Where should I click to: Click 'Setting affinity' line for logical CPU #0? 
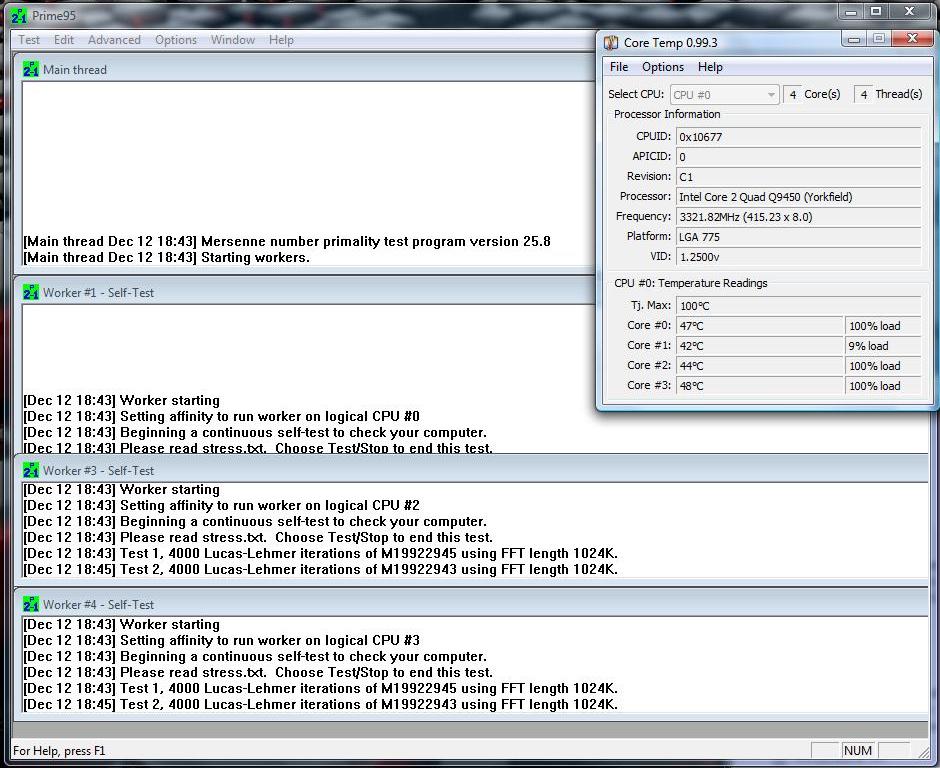(221, 417)
